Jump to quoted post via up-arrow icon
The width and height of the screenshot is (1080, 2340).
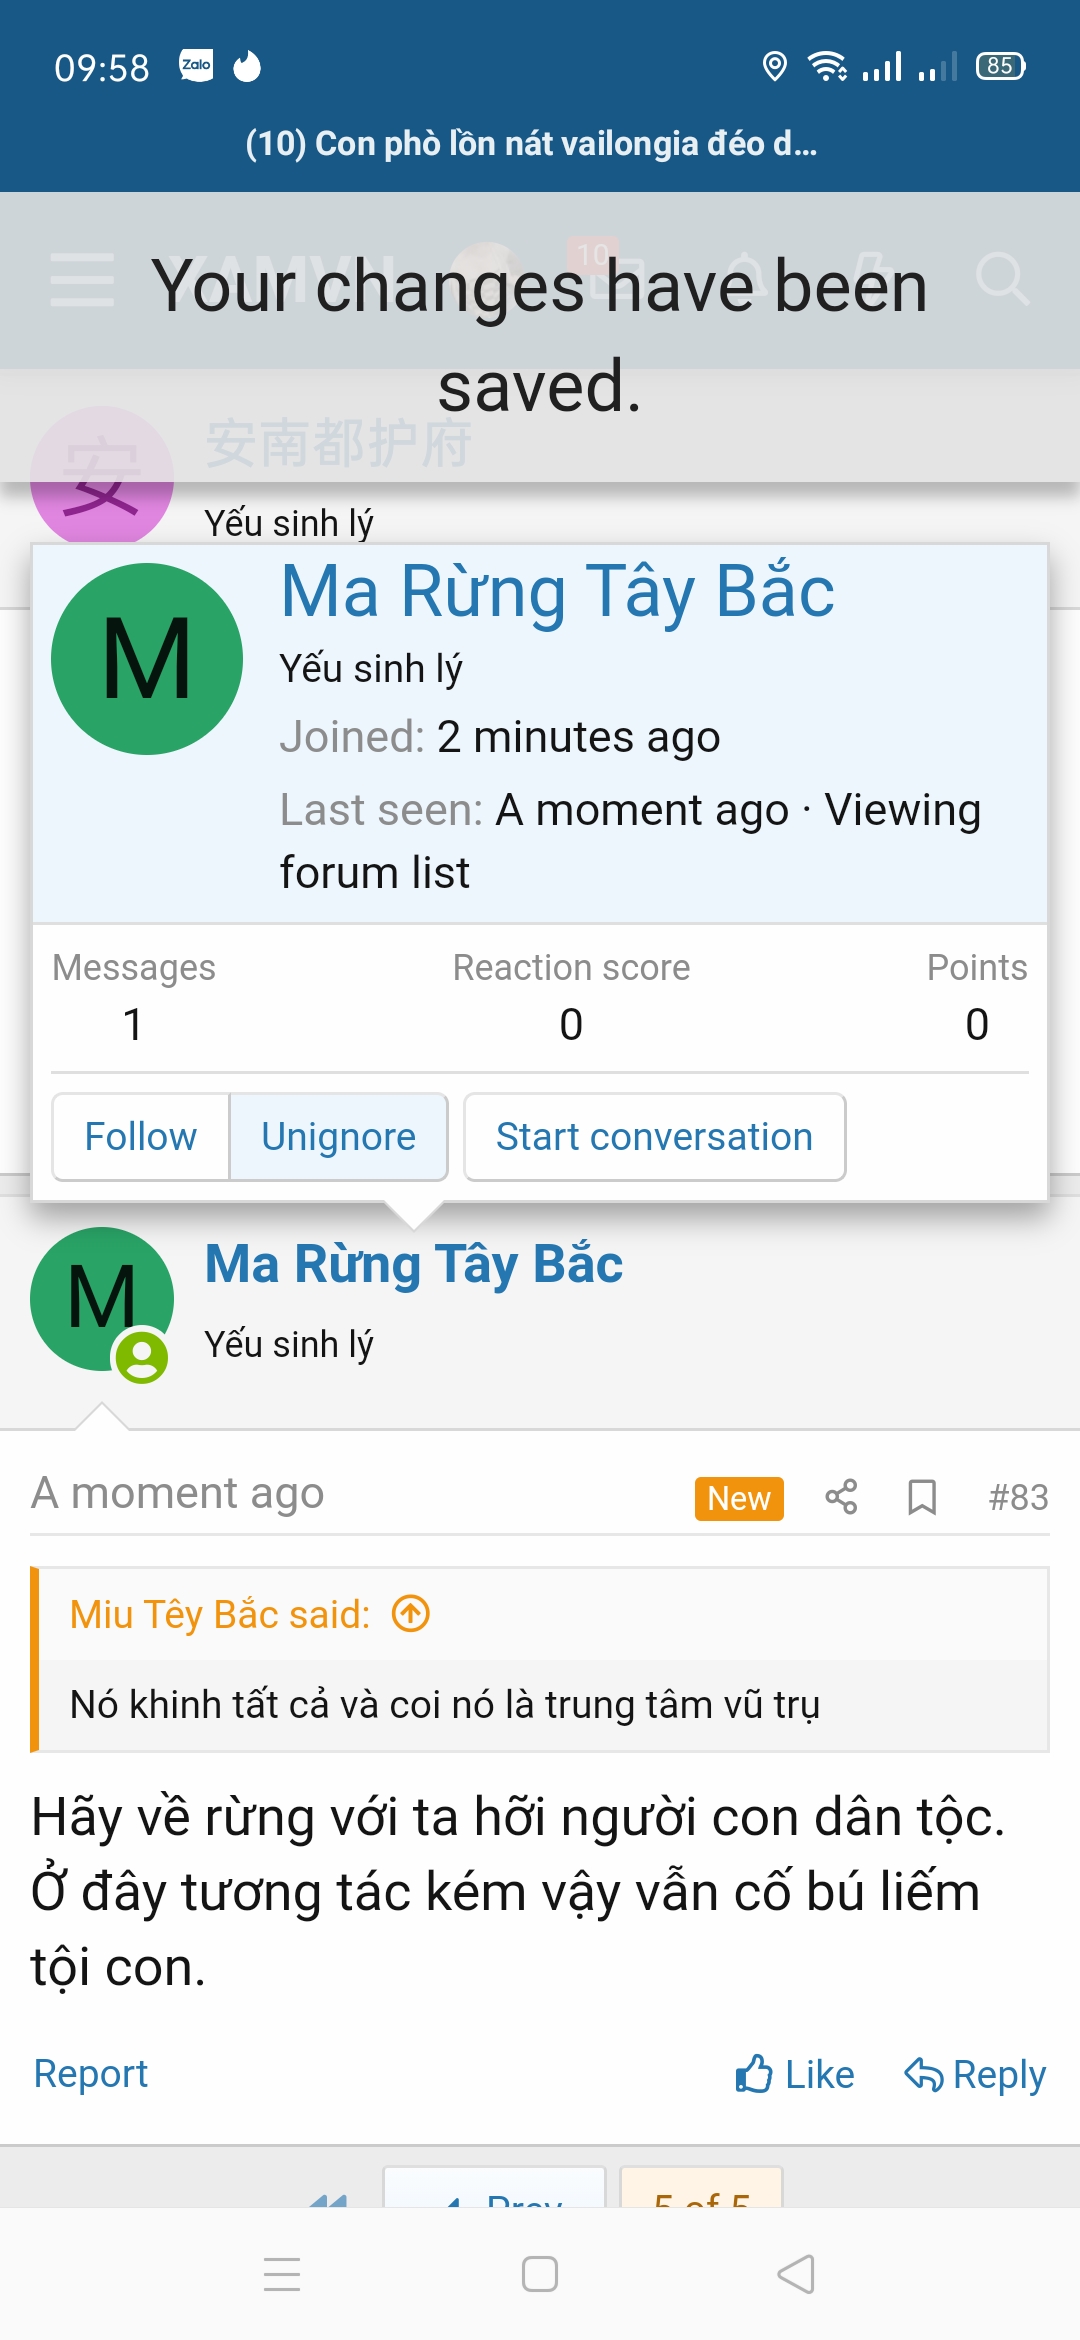click(411, 1613)
